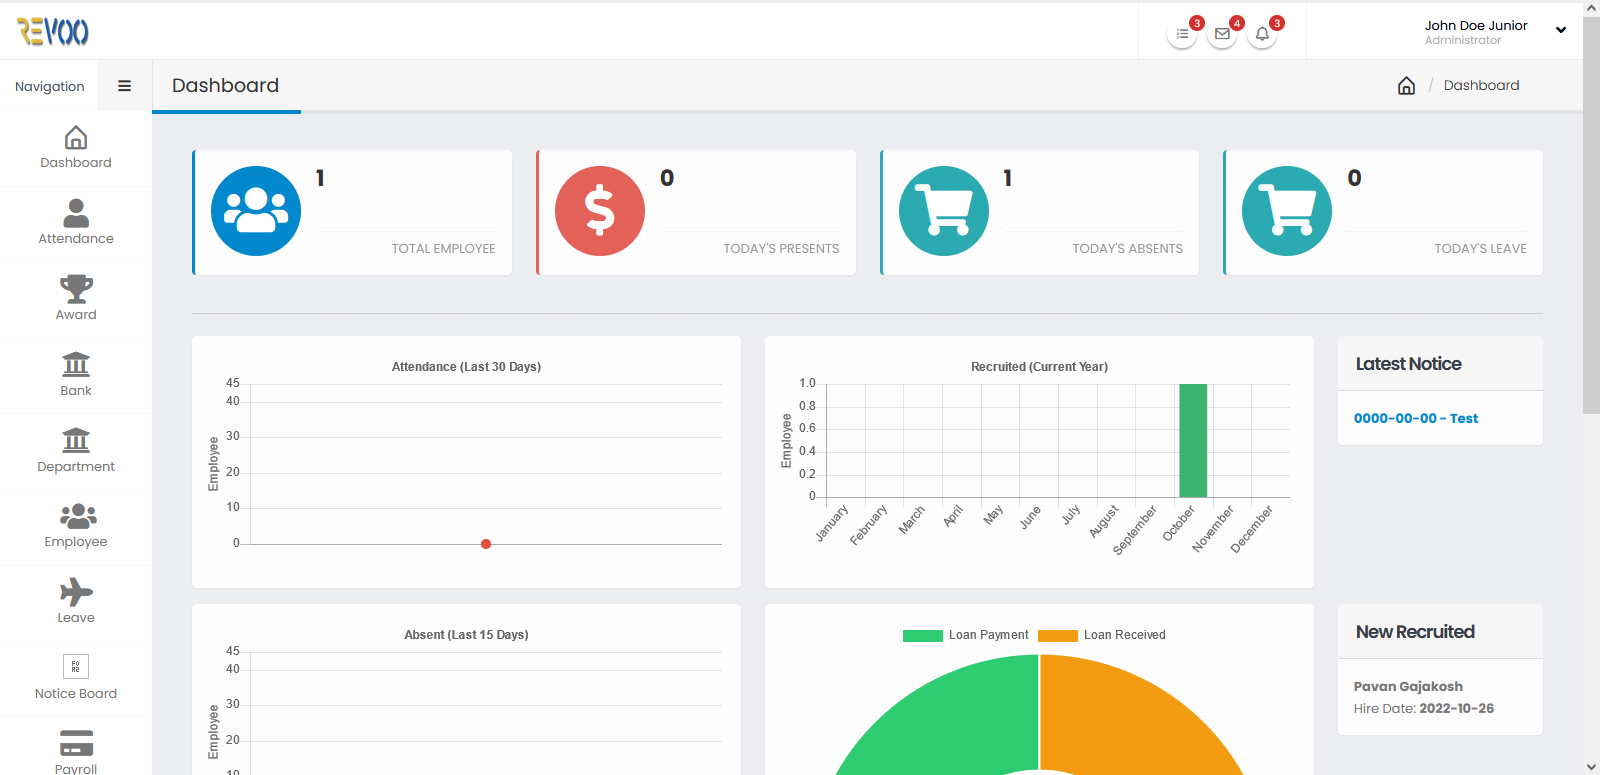
Task: Open Attendance from the sidebar
Action: coord(76,223)
